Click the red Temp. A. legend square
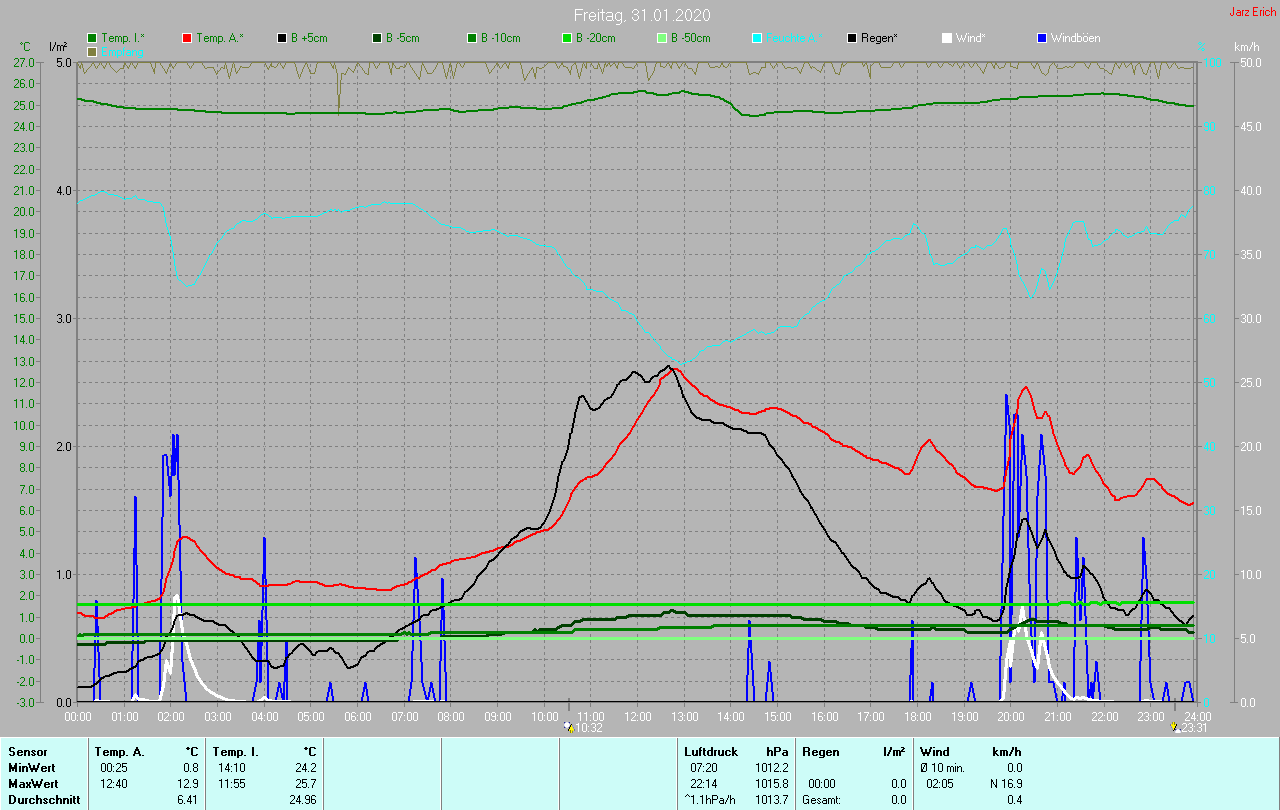Viewport: 1280px width, 810px height. point(187,38)
